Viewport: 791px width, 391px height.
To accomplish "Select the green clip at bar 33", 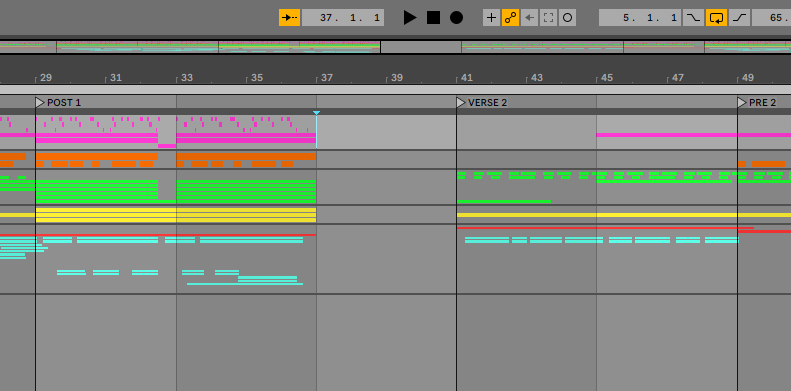I will coord(246,188).
